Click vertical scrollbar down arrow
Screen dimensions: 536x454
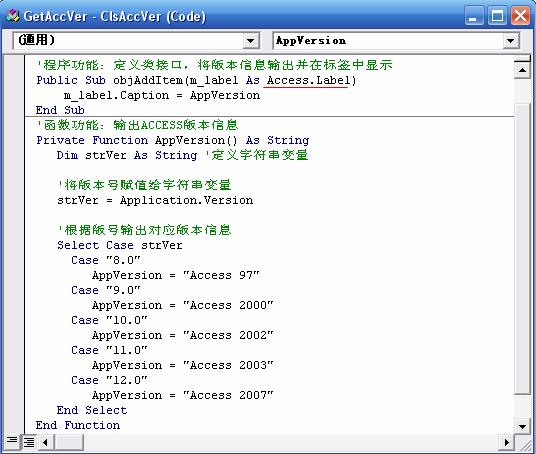[522, 426]
